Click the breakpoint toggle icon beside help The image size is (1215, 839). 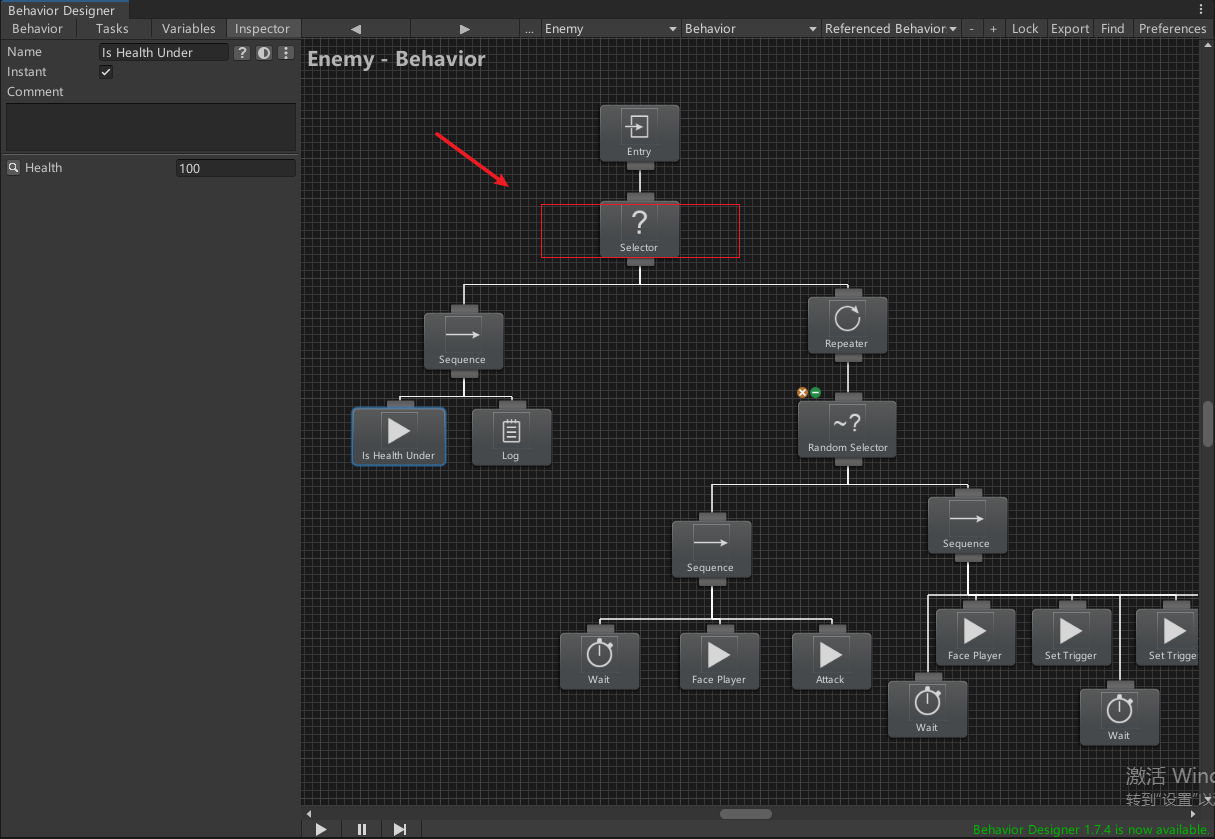[263, 52]
